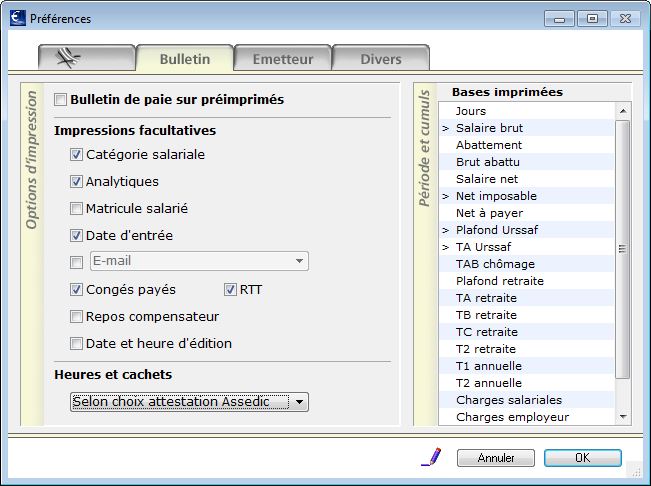Image resolution: width=651 pixels, height=486 pixels.
Task: Check Date et heure d'édition
Action: [x=76, y=344]
